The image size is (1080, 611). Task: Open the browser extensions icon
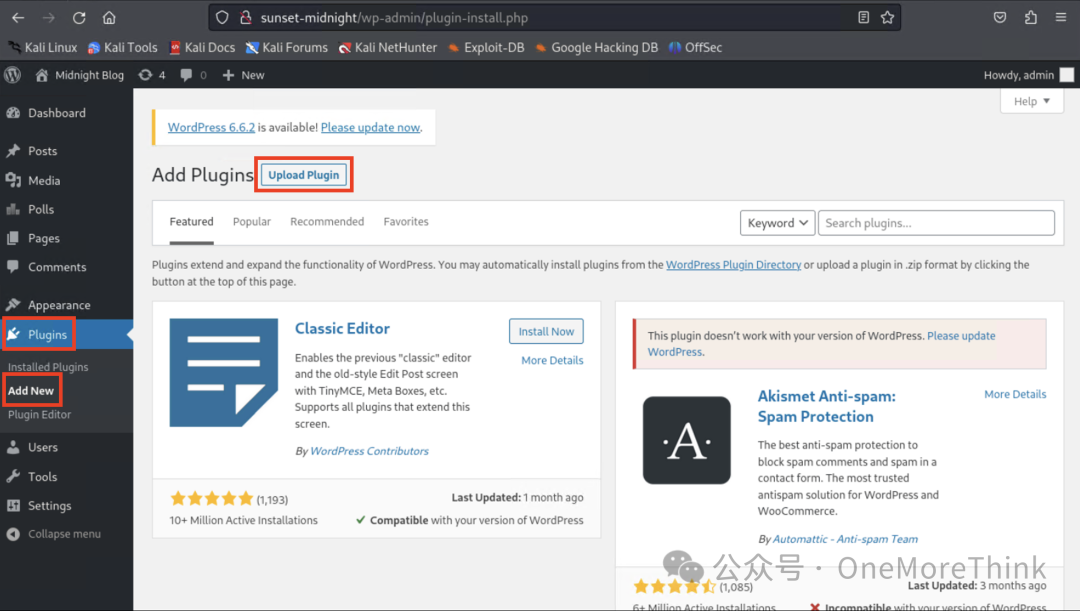pos(1030,17)
